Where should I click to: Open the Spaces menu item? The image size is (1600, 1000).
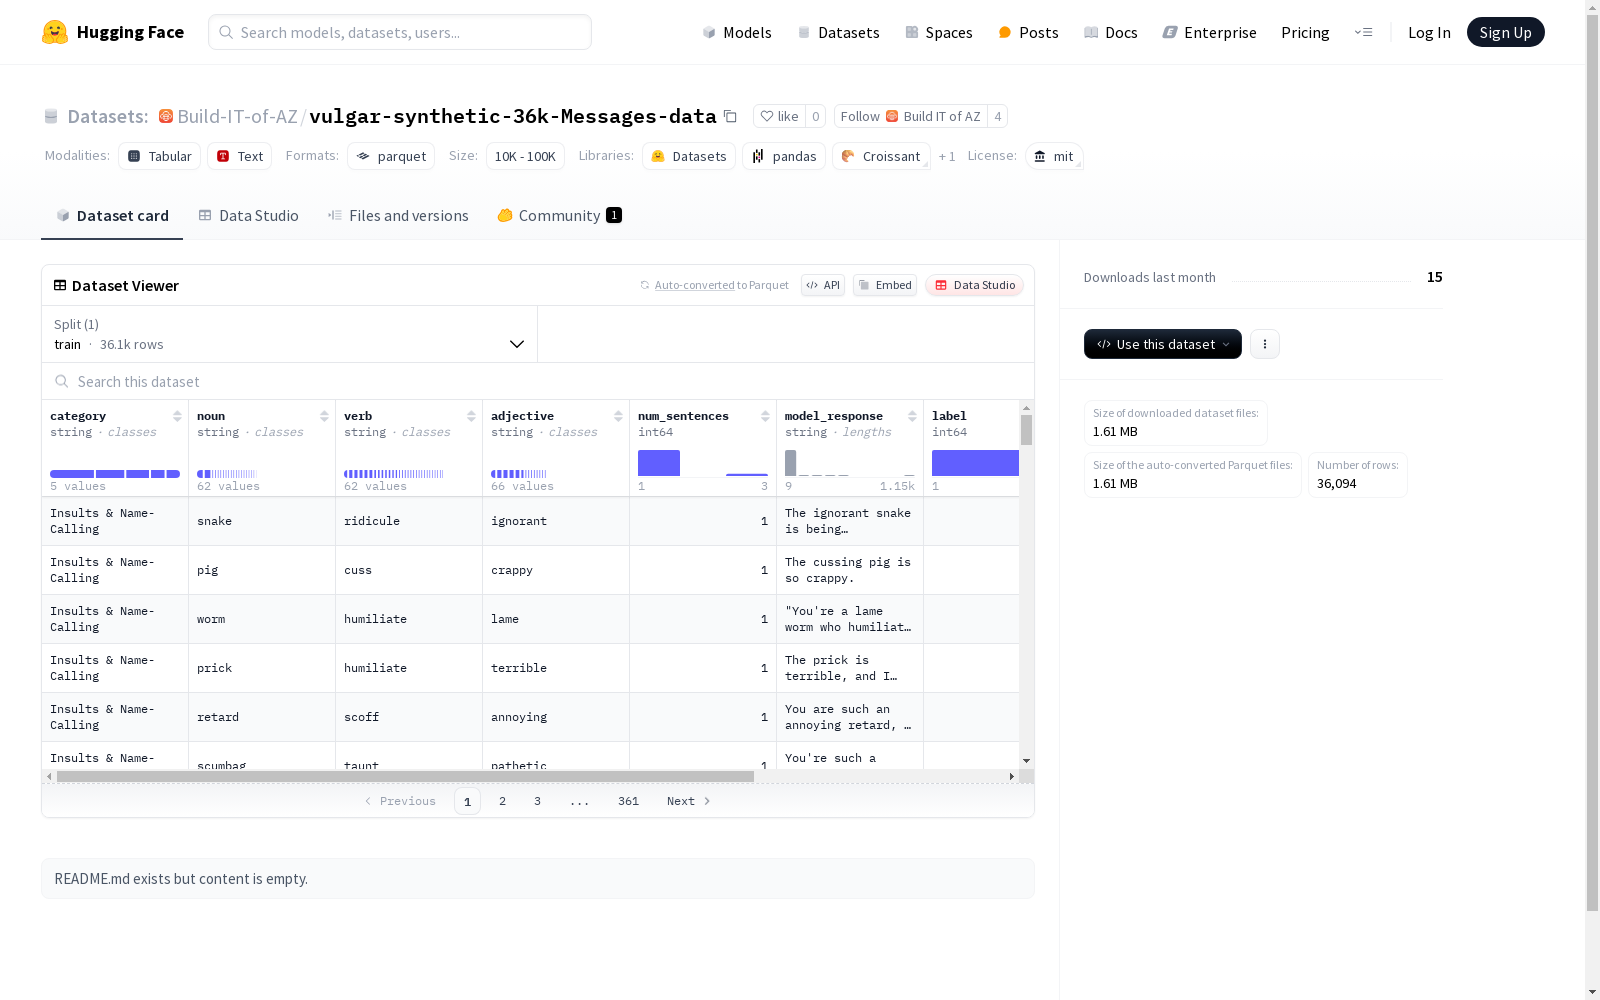click(938, 32)
